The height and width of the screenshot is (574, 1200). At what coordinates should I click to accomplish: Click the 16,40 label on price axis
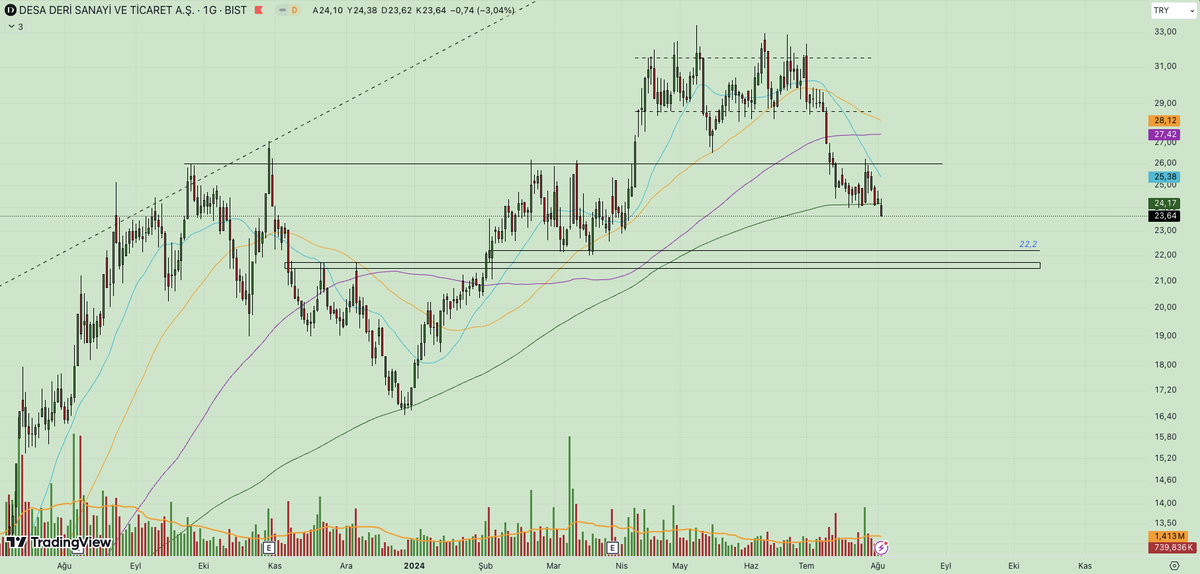point(1165,416)
